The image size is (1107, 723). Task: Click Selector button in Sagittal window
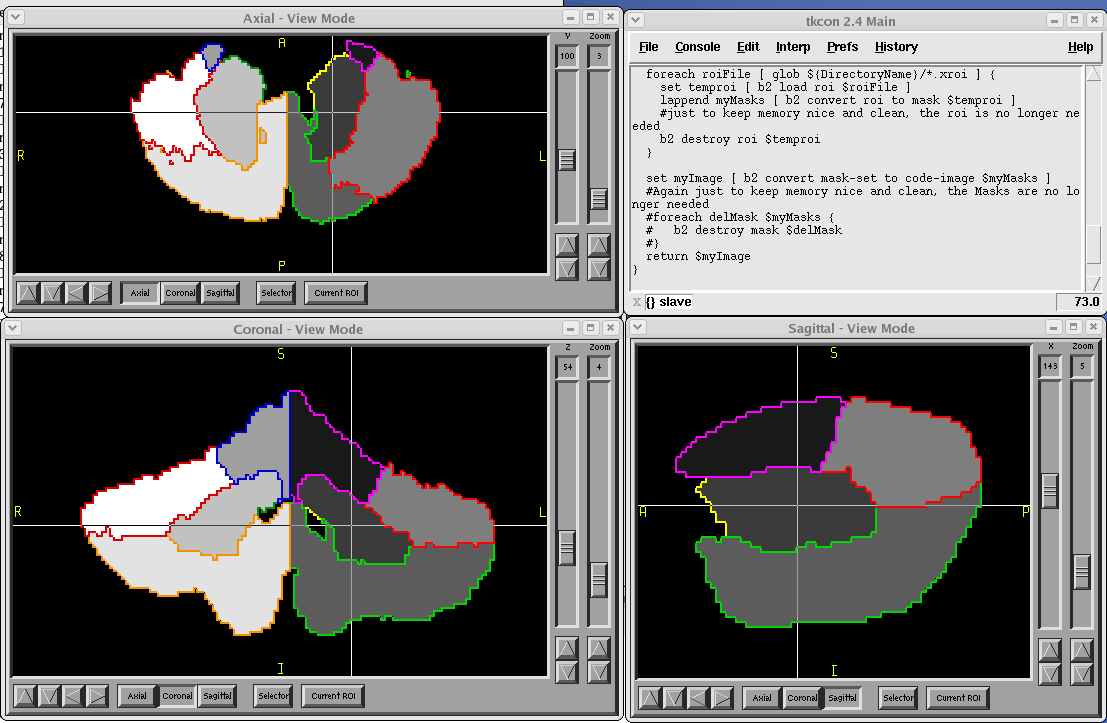tap(898, 698)
